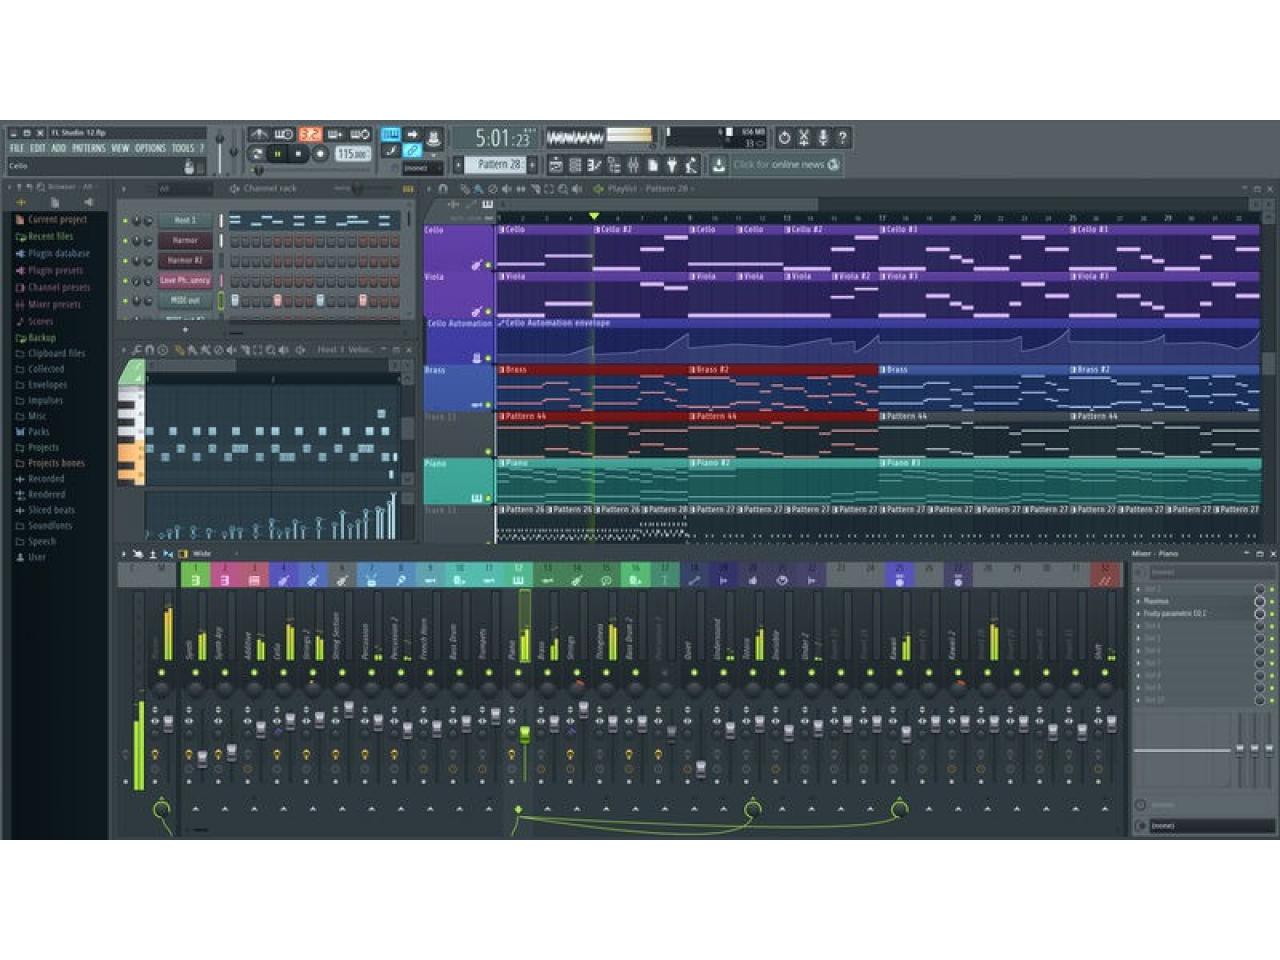Click the MIDI out channel button

tap(185, 301)
